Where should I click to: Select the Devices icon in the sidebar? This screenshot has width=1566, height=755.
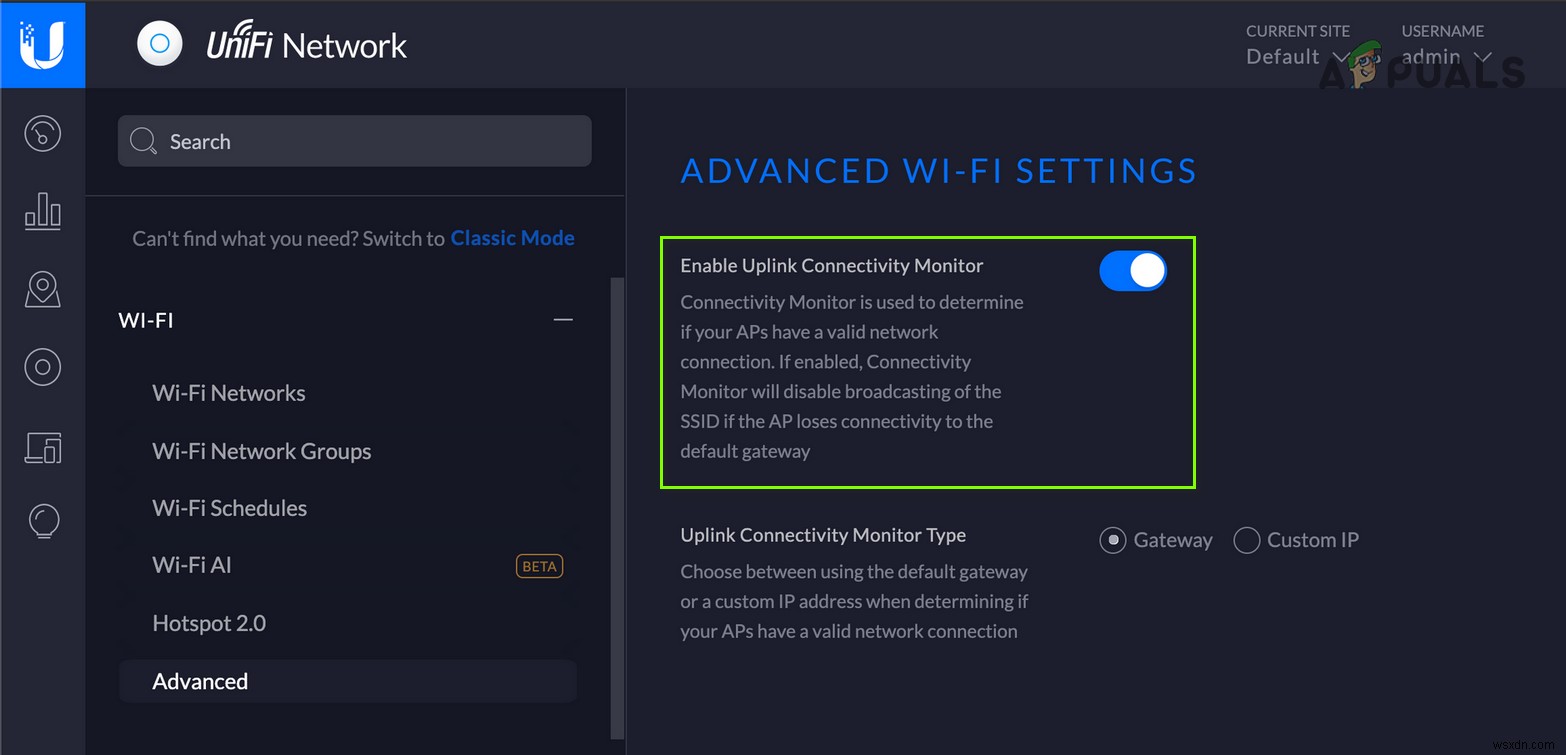click(43, 367)
